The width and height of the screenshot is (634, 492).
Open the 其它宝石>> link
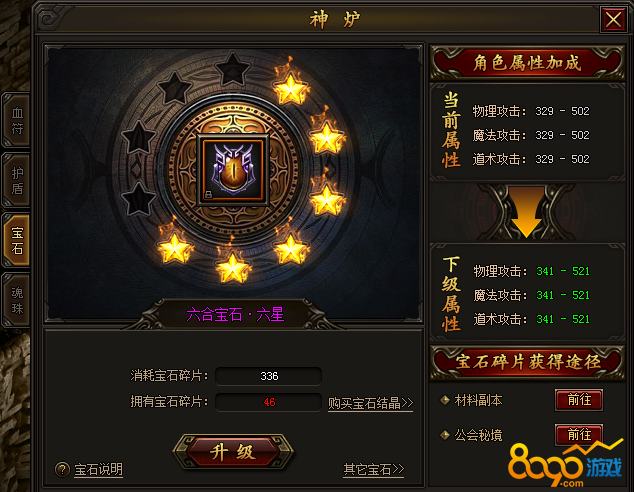(x=374, y=469)
